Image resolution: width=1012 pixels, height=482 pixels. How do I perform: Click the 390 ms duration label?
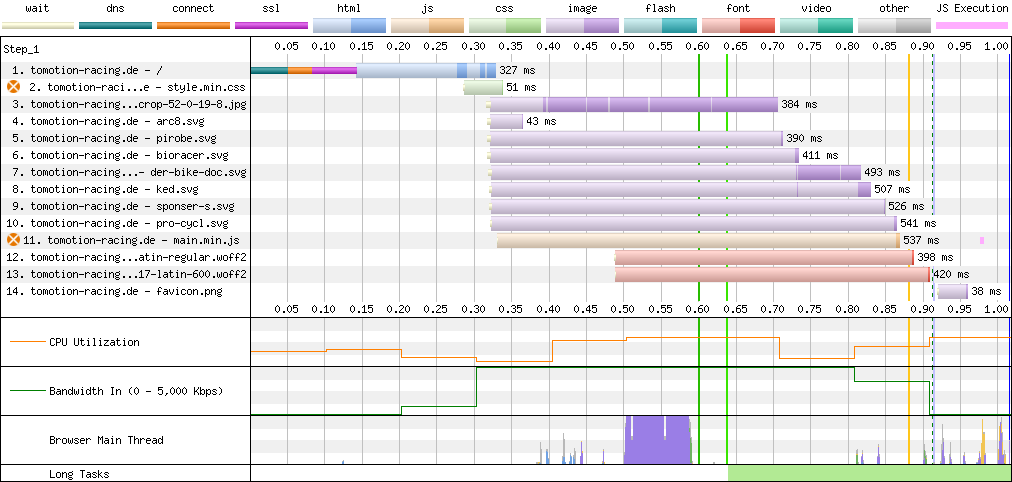[804, 138]
